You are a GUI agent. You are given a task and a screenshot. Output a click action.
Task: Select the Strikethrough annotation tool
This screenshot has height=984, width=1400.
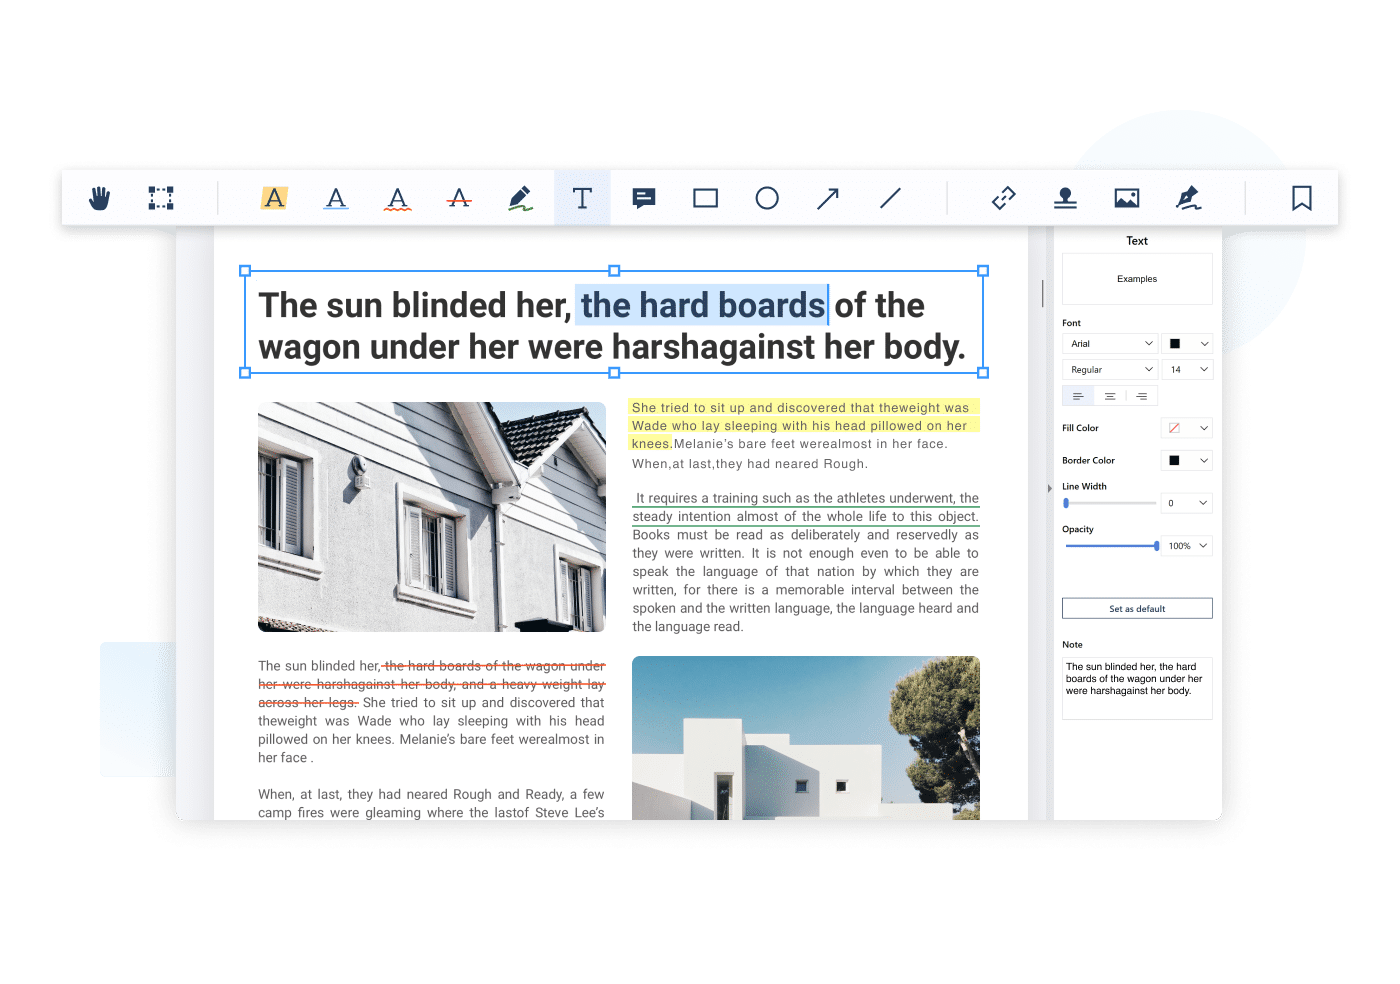click(x=459, y=198)
